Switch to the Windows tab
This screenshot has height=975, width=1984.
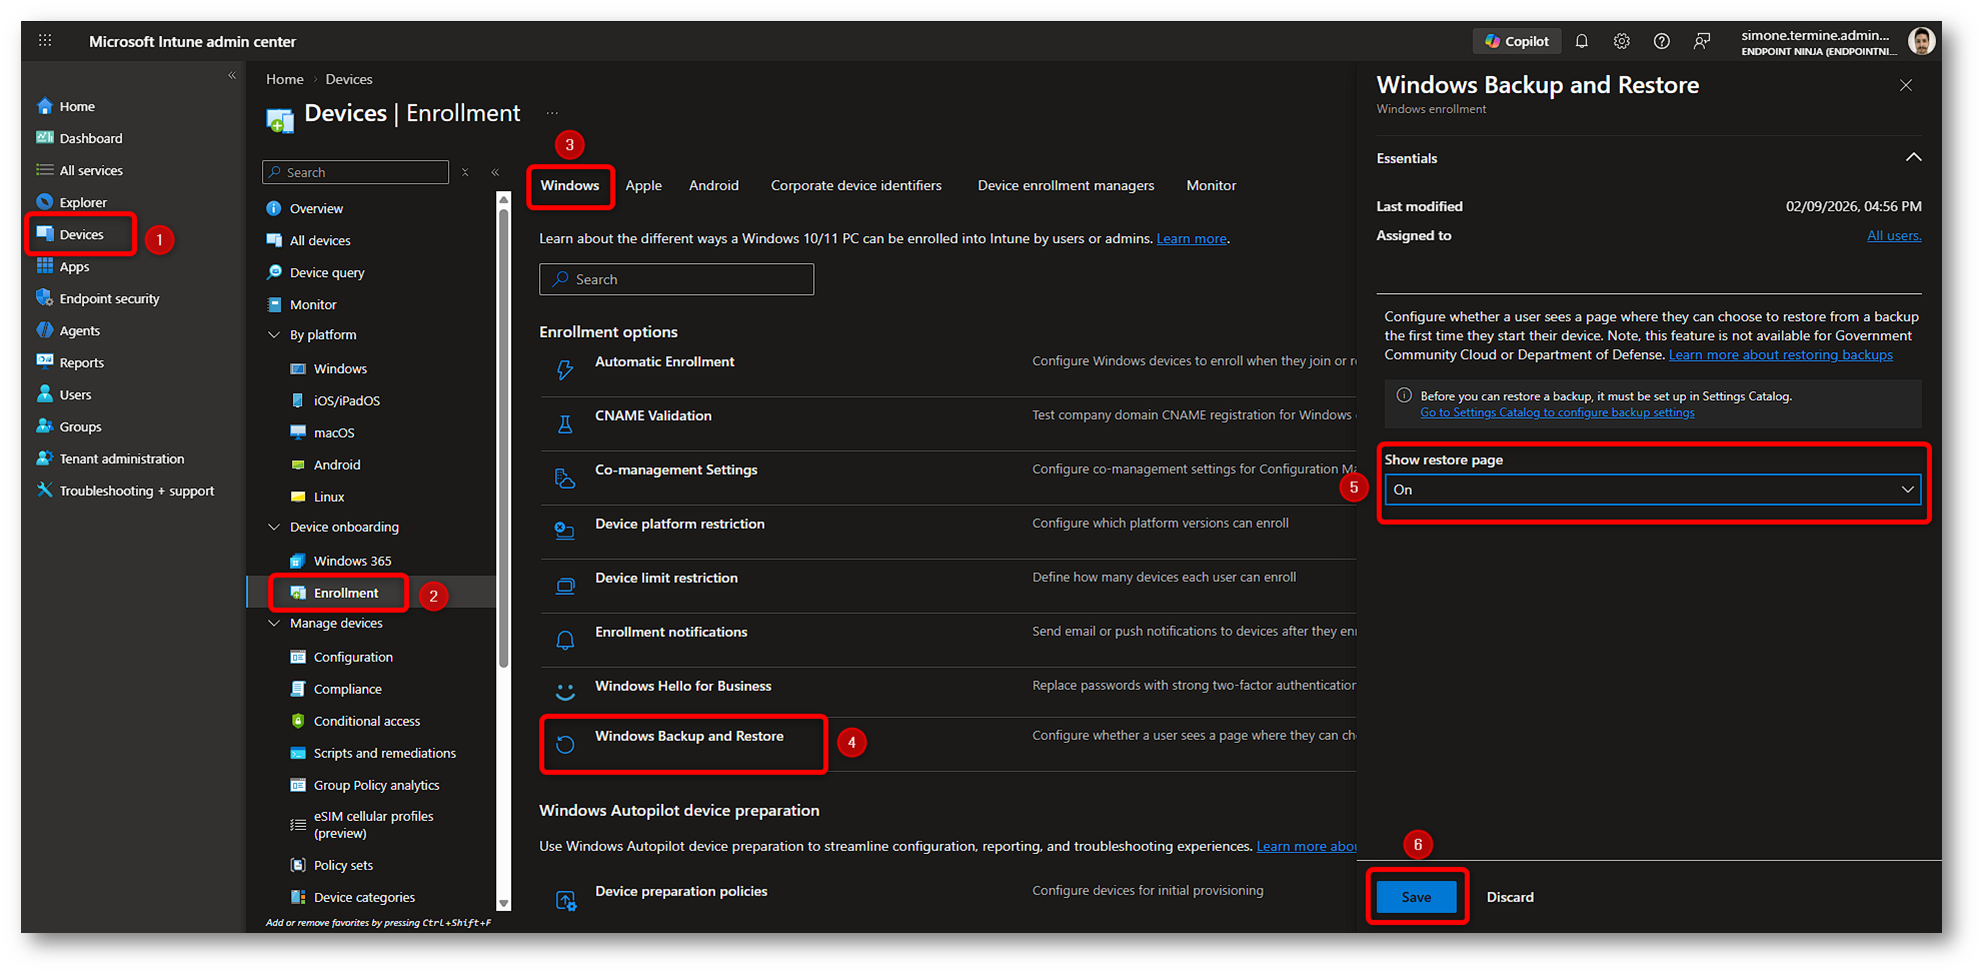click(x=570, y=185)
